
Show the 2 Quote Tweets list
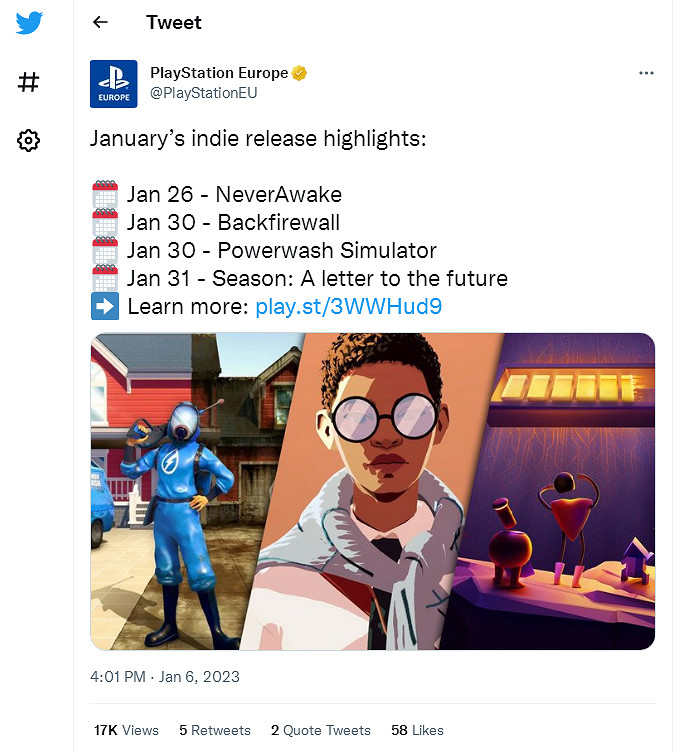pyautogui.click(x=320, y=730)
